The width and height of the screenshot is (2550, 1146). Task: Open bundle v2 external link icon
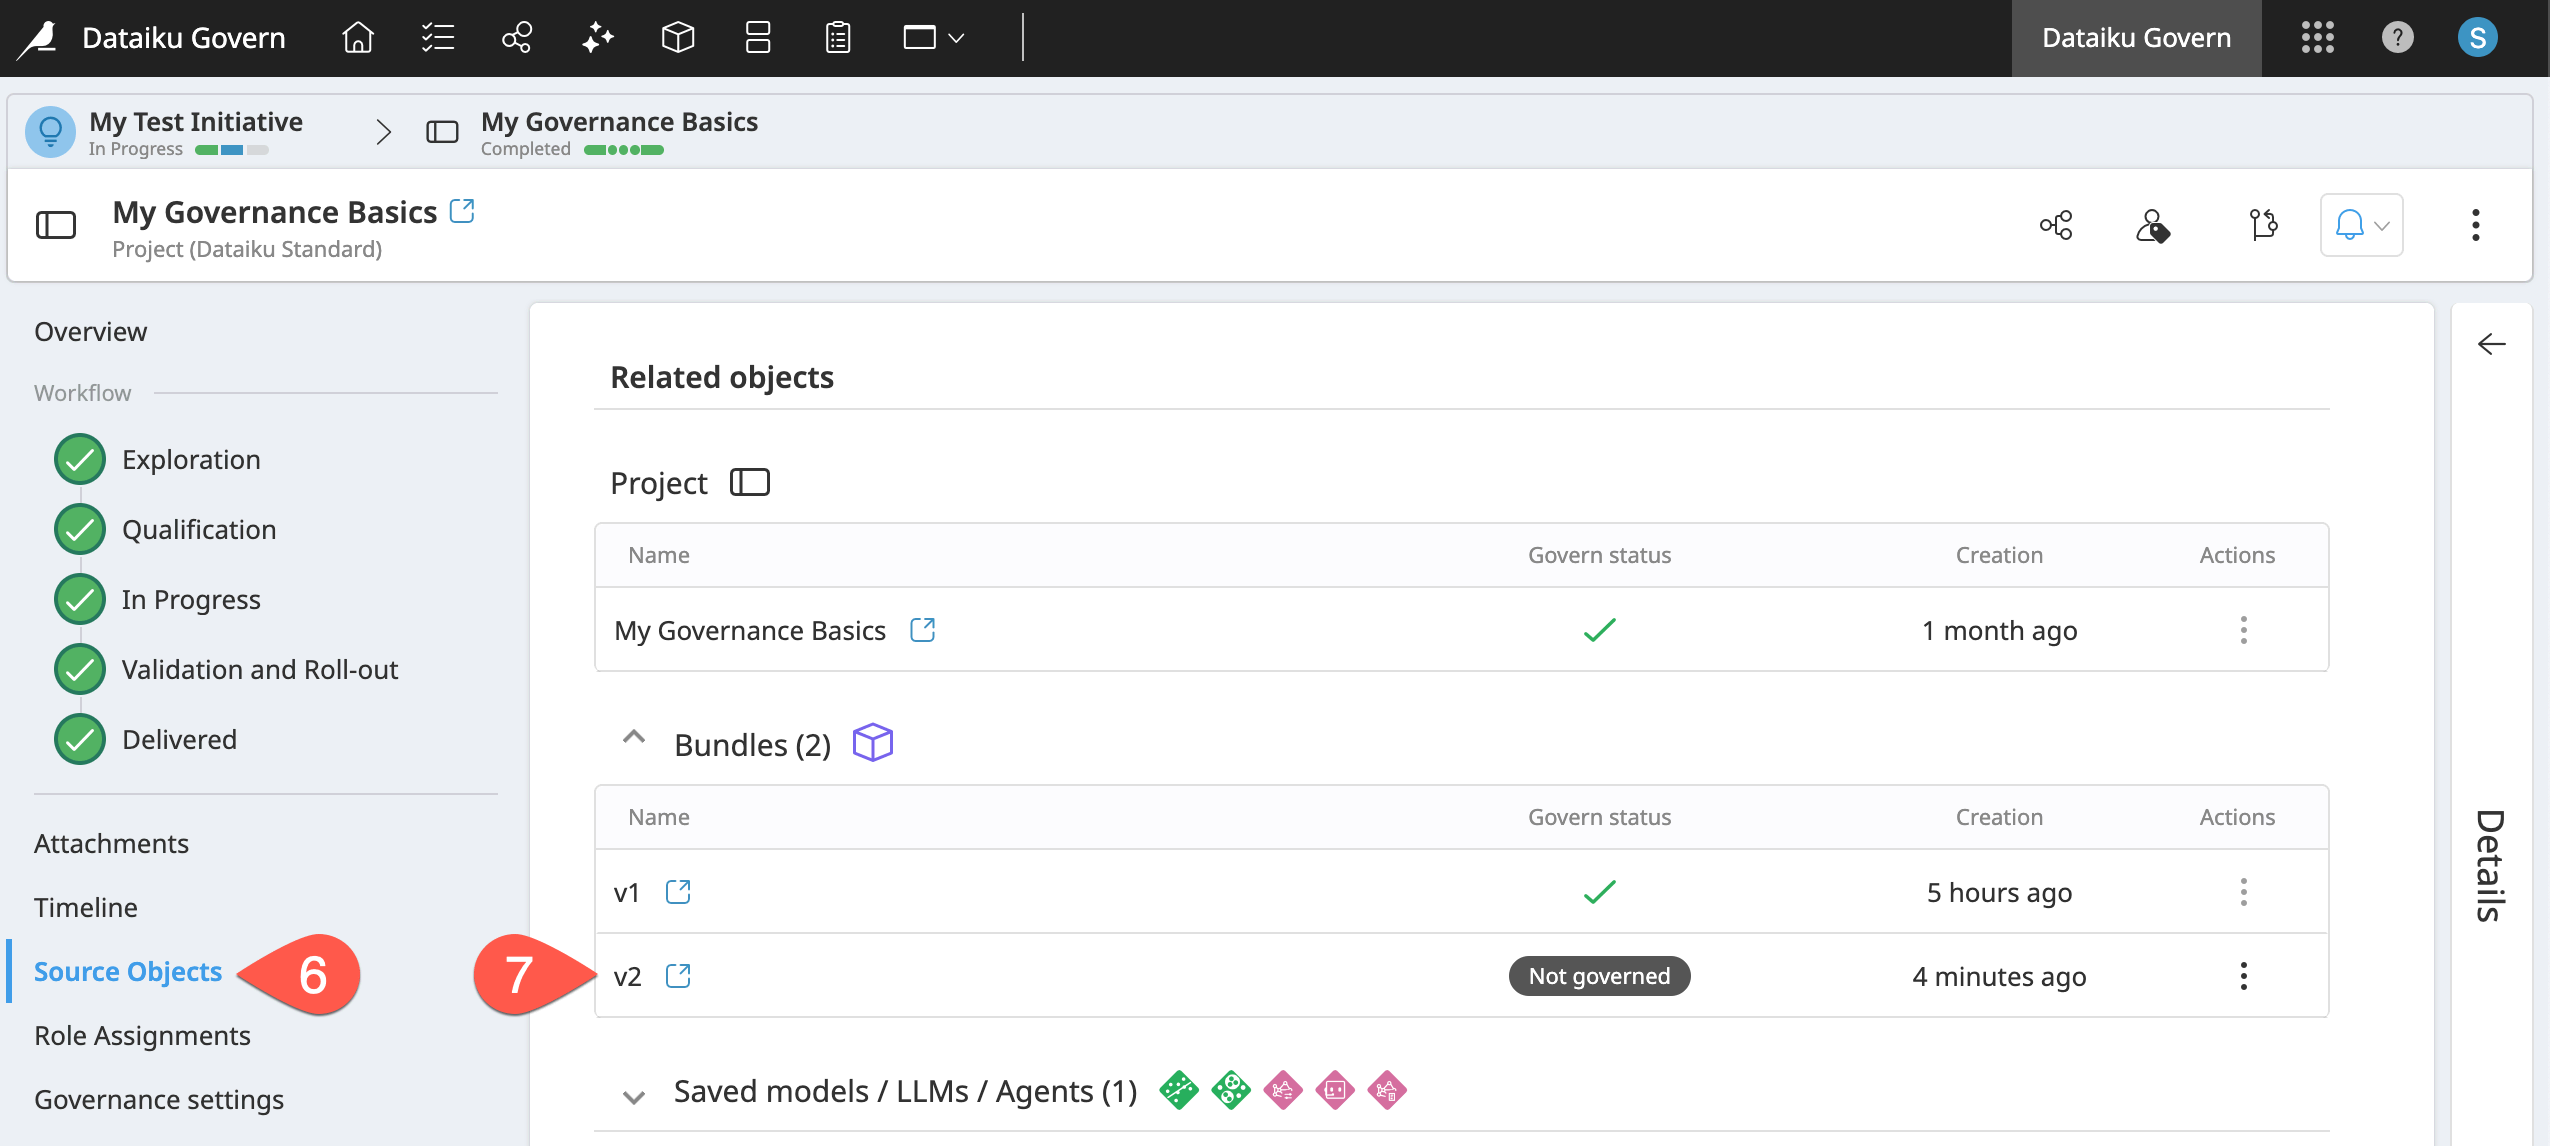coord(678,975)
